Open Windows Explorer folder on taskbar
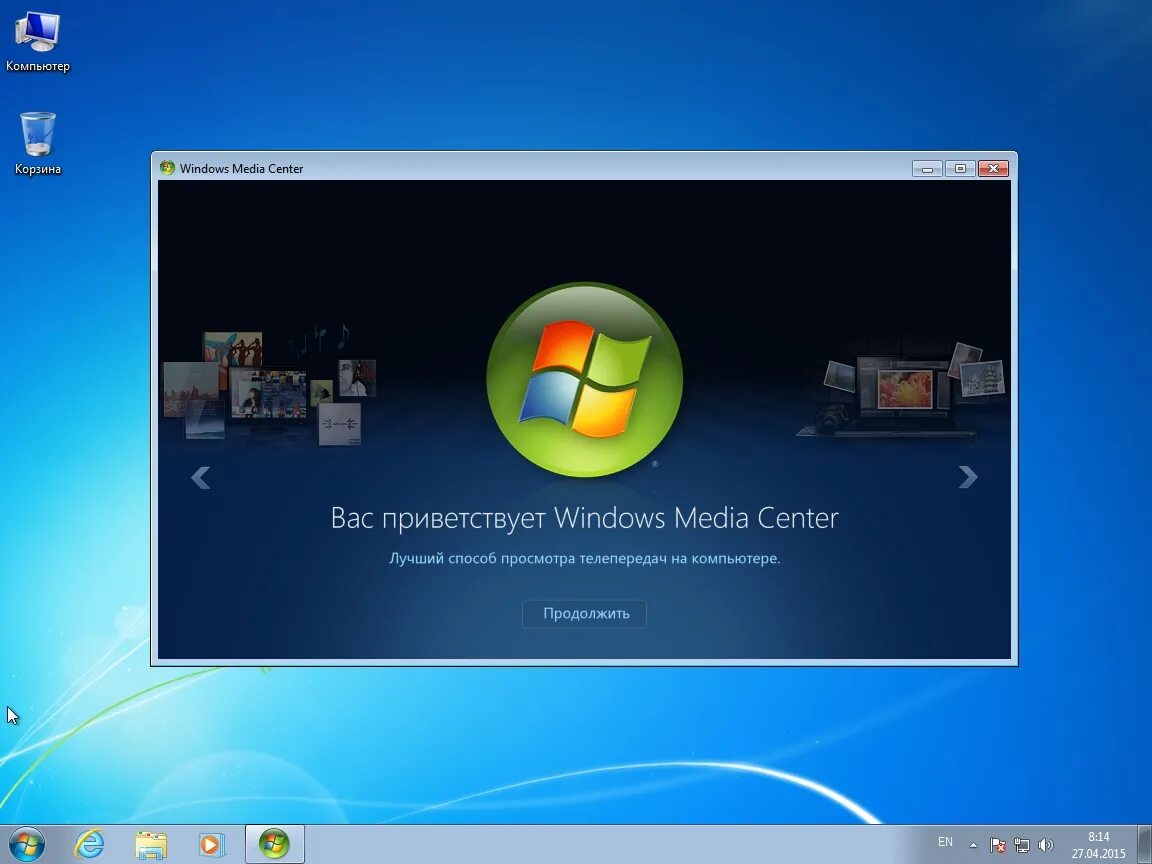Screen dimensions: 1152x864 151,845
